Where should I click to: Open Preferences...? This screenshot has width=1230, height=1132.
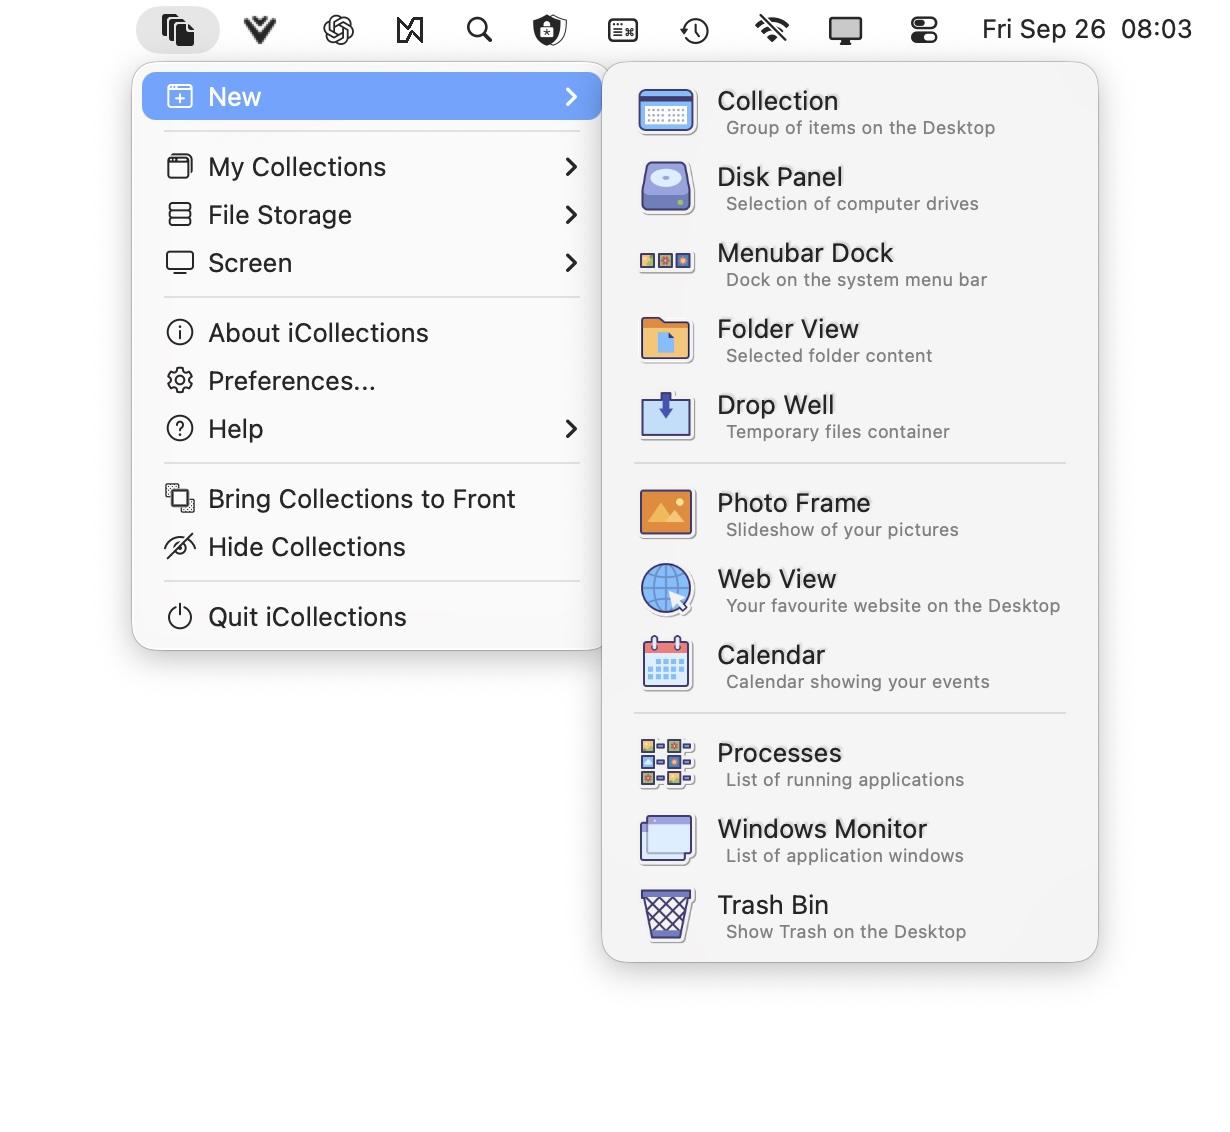tap(291, 381)
